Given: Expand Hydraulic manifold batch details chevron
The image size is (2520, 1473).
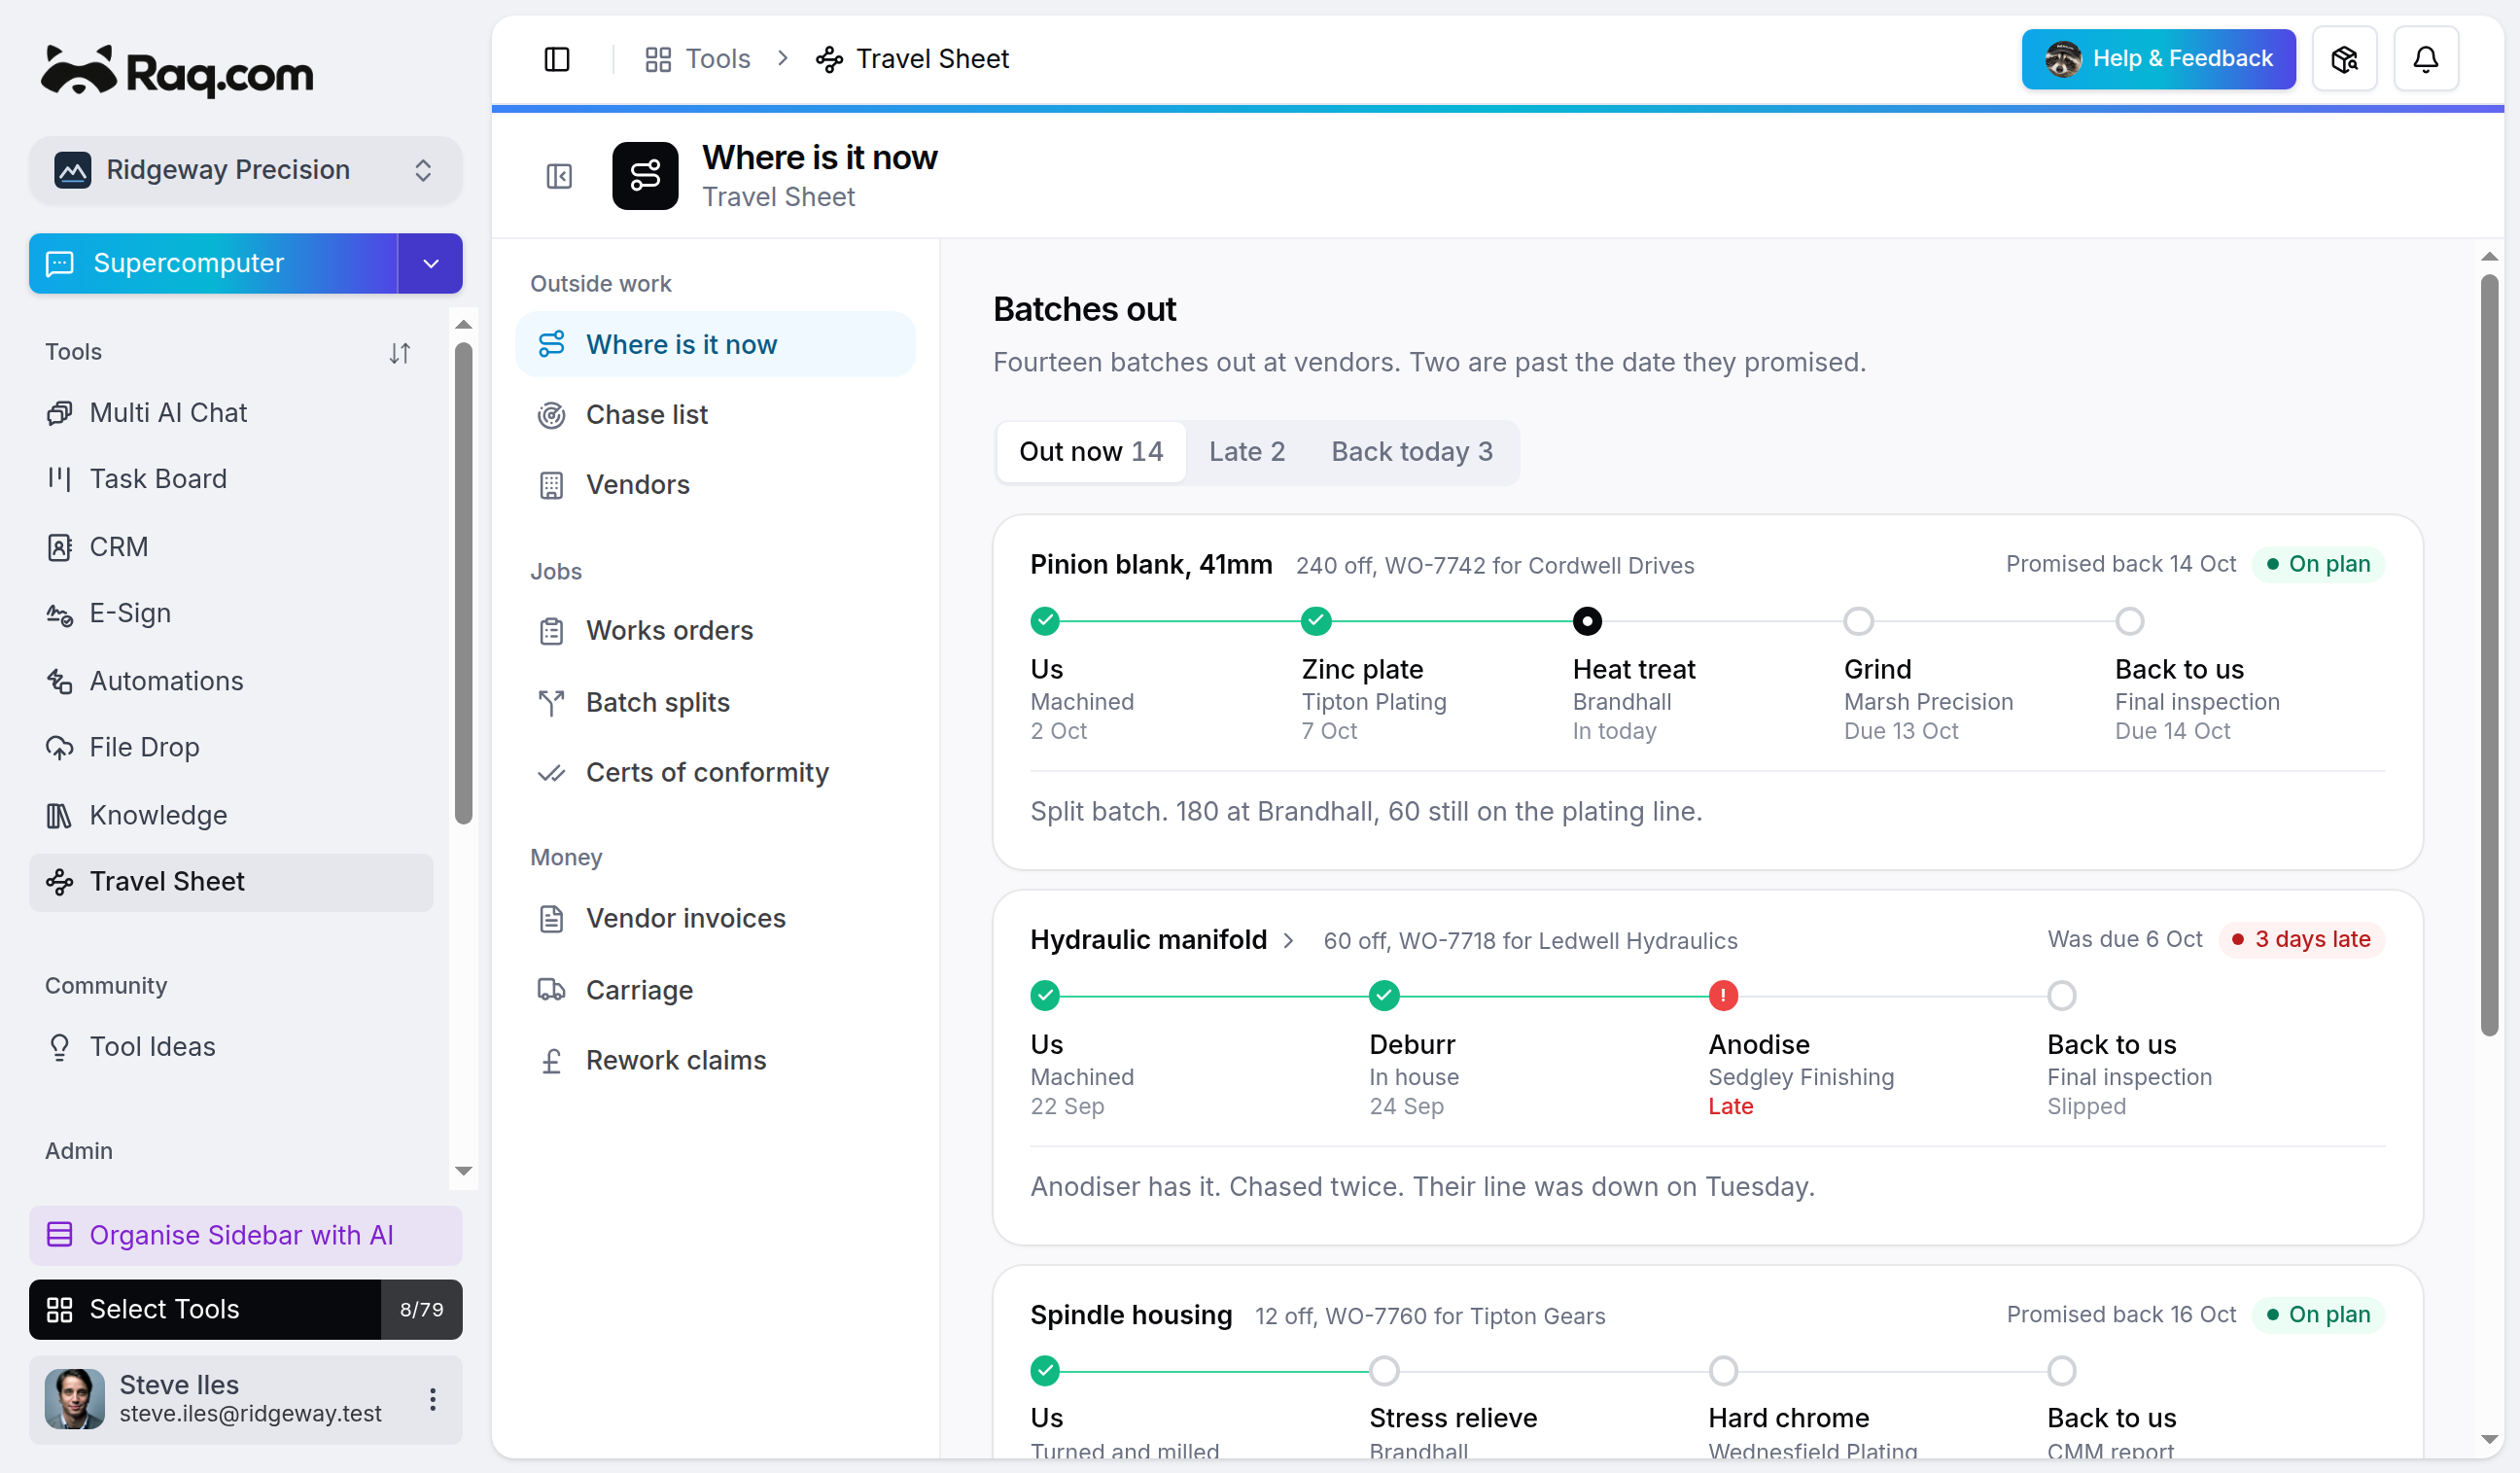Looking at the screenshot, I should [1288, 940].
